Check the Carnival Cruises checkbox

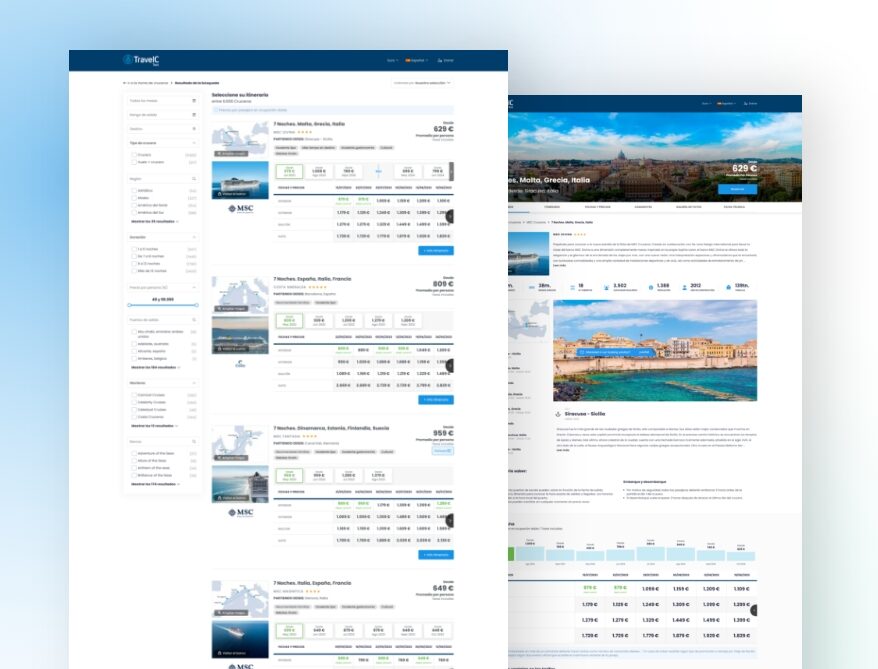(x=134, y=395)
